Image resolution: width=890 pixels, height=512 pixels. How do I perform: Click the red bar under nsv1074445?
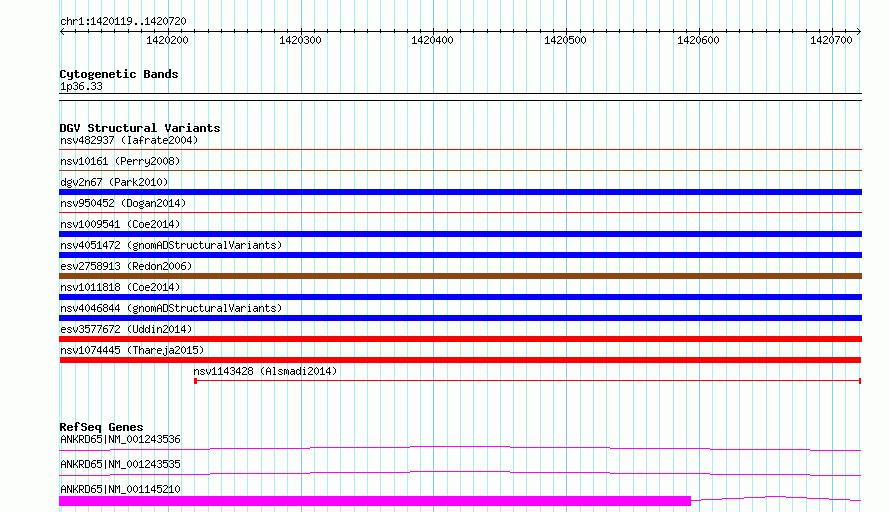point(460,360)
